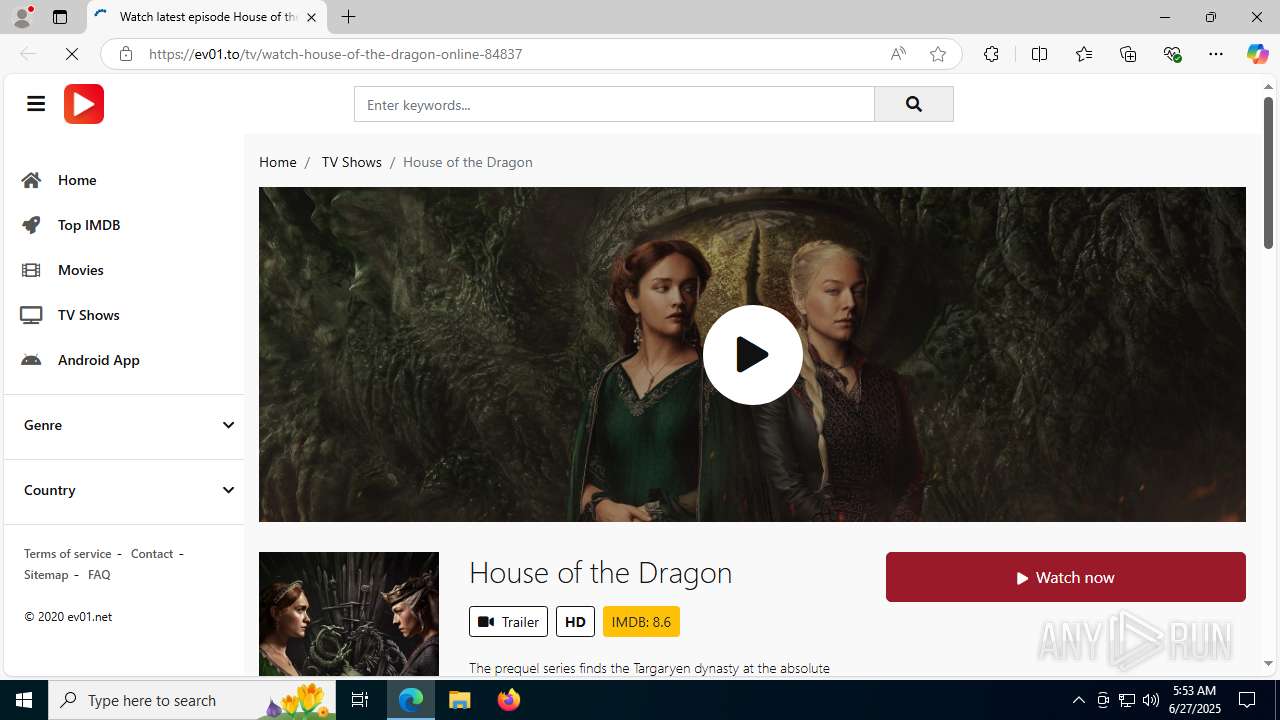
Task: Open the Contact link
Action: tap(152, 553)
